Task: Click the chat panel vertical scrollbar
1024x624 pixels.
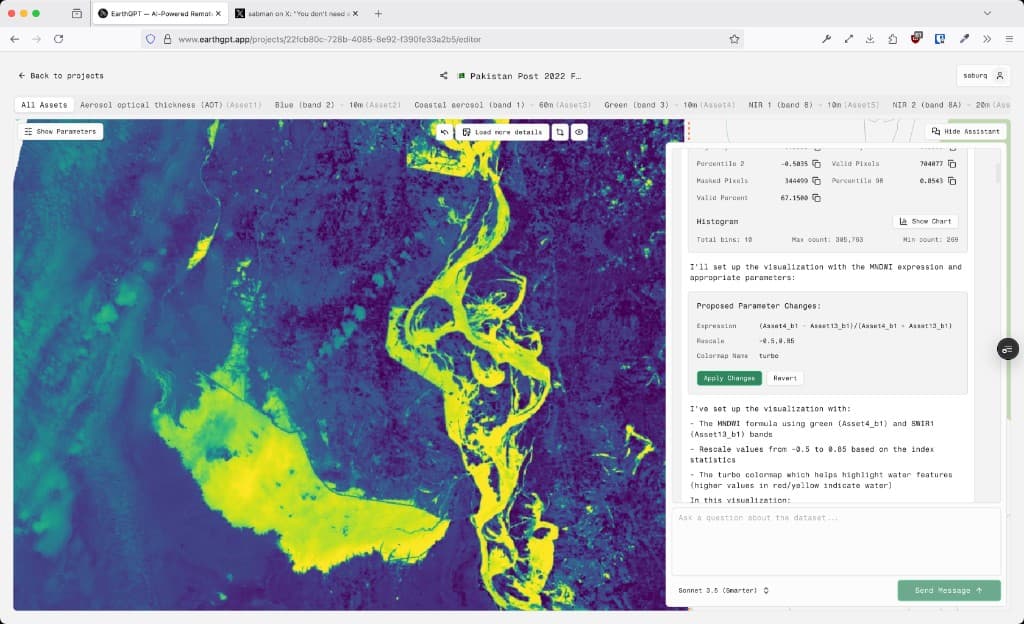Action: tap(997, 173)
